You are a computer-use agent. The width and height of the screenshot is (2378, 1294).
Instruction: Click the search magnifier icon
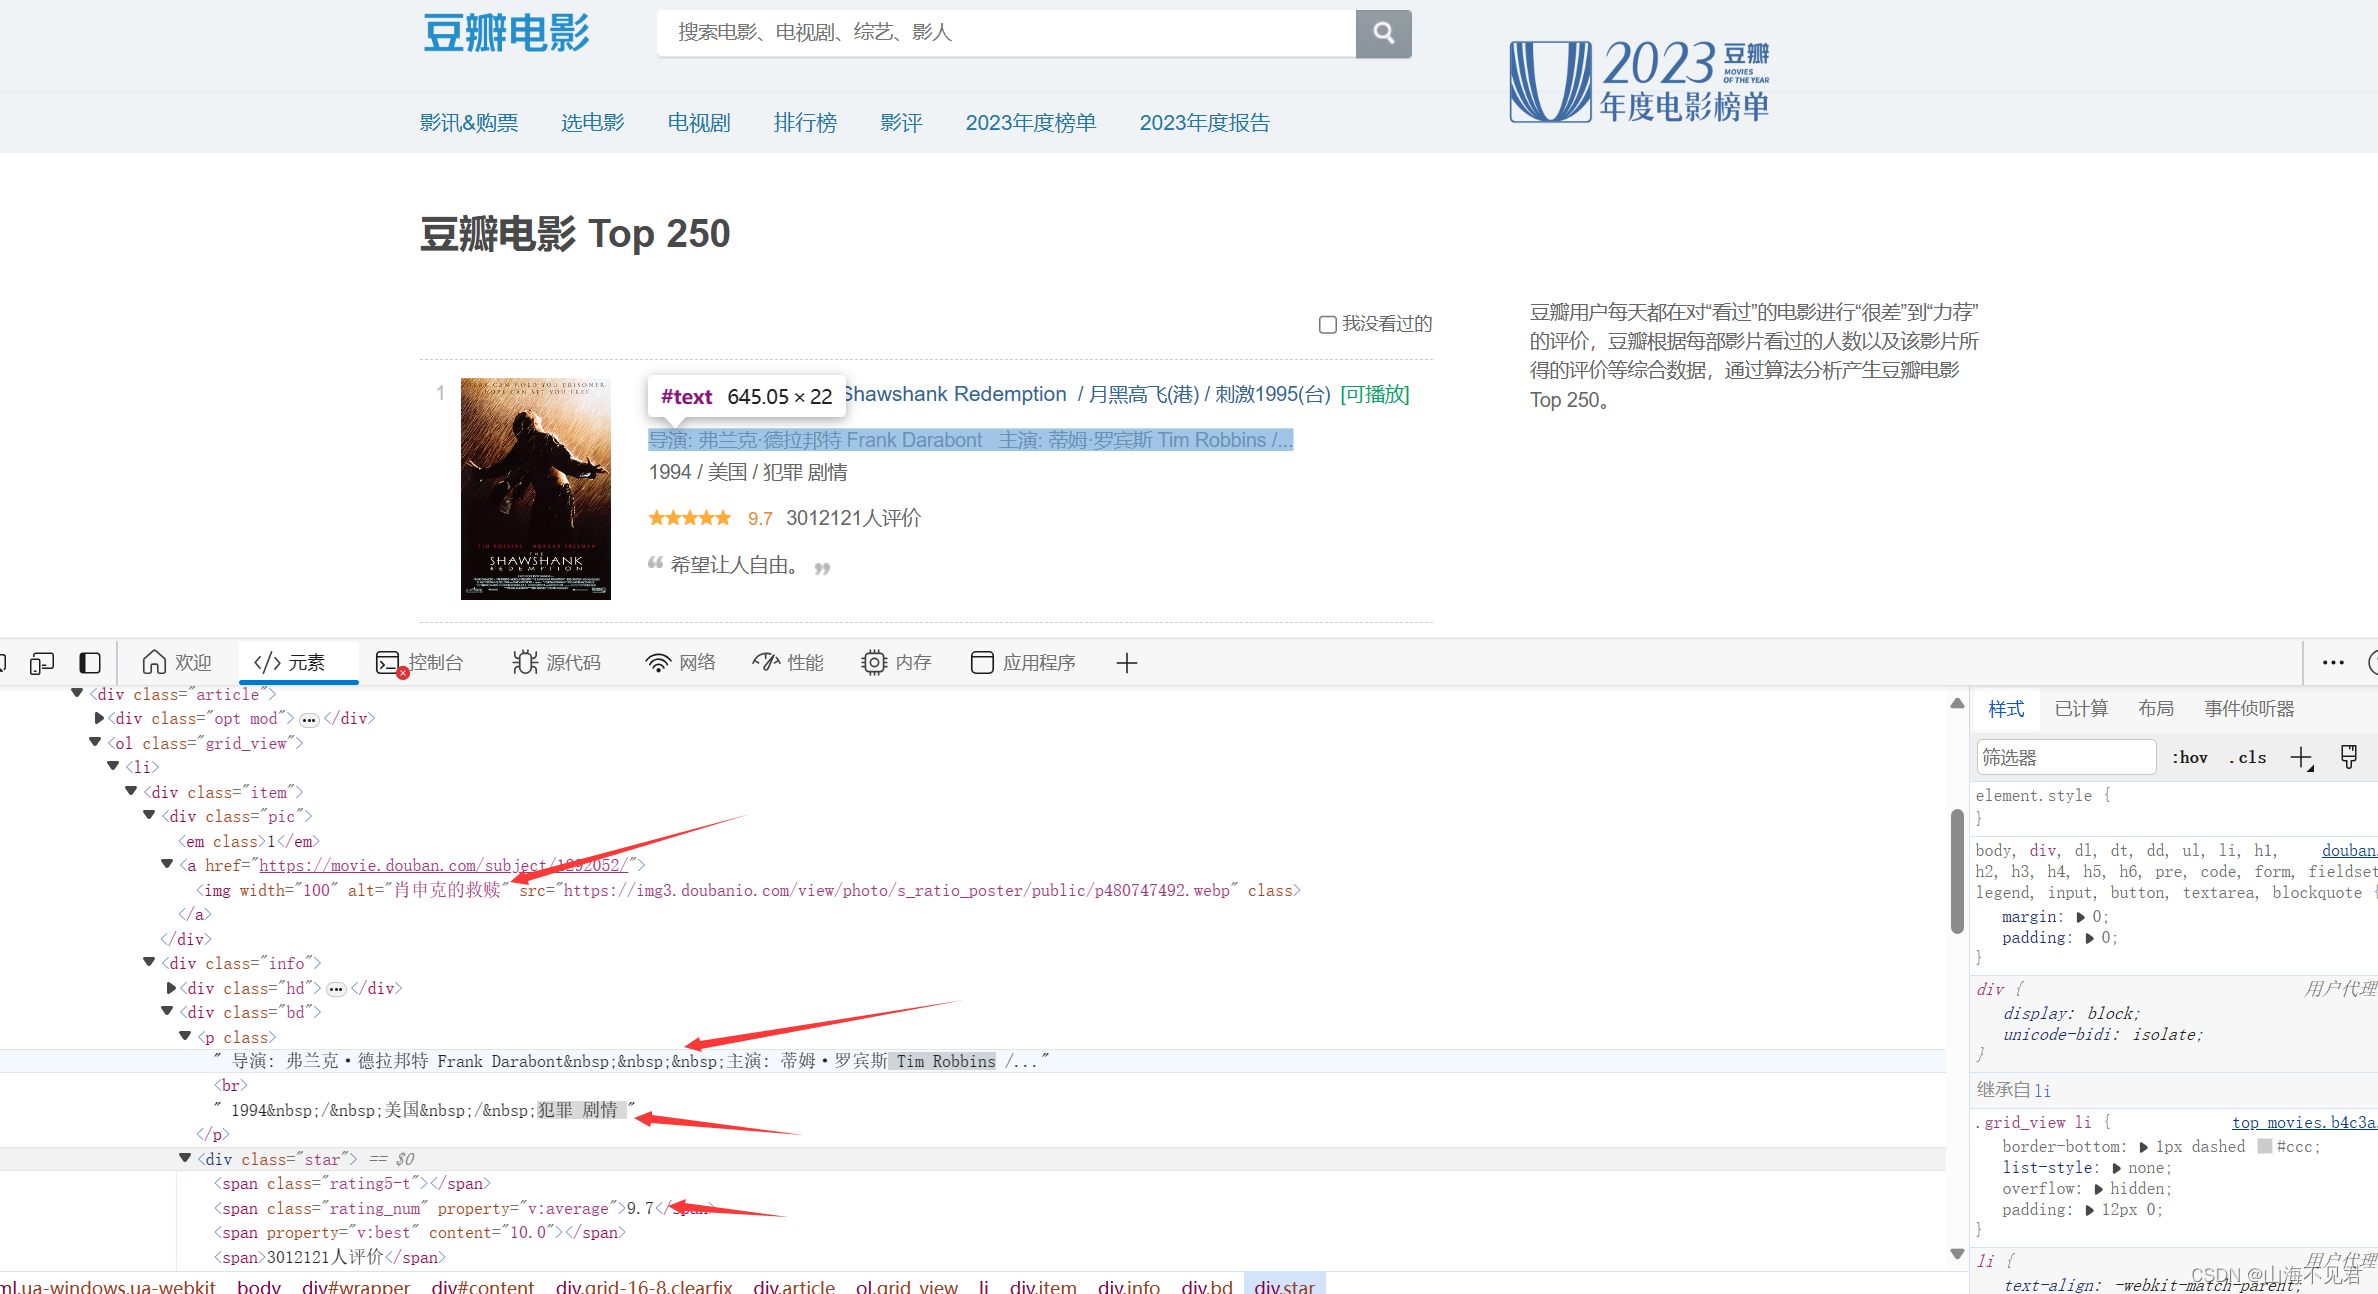click(1383, 33)
